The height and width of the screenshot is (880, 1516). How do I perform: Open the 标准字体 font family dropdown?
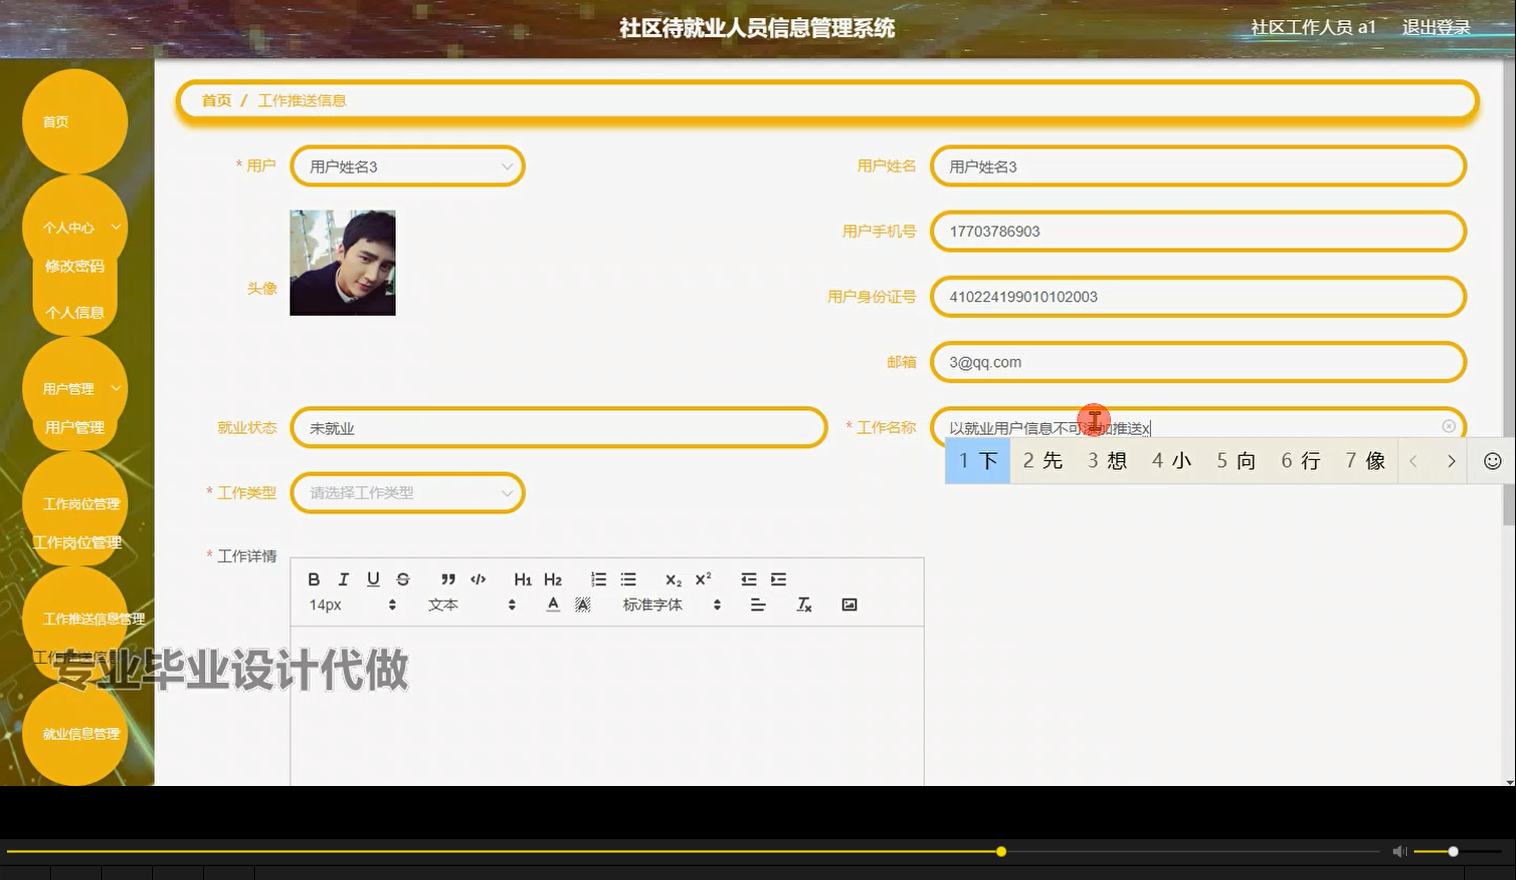point(672,604)
